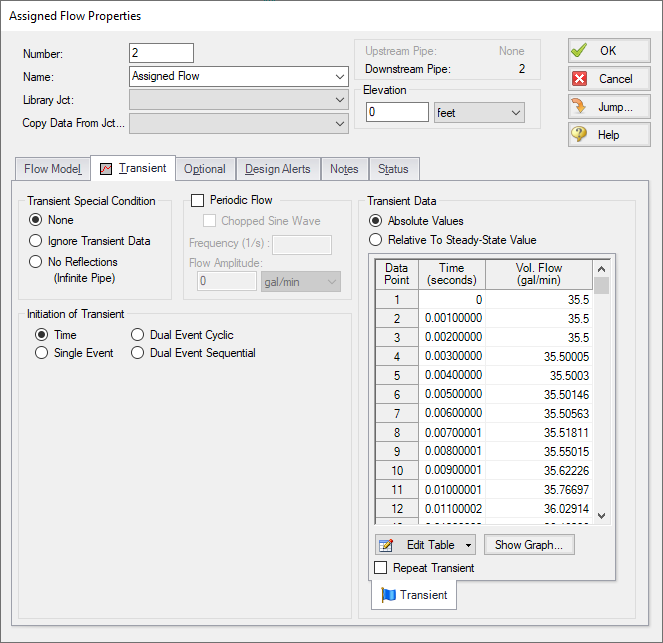The width and height of the screenshot is (663, 643).
Task: Click the Jump arrow icon
Action: tap(580, 107)
